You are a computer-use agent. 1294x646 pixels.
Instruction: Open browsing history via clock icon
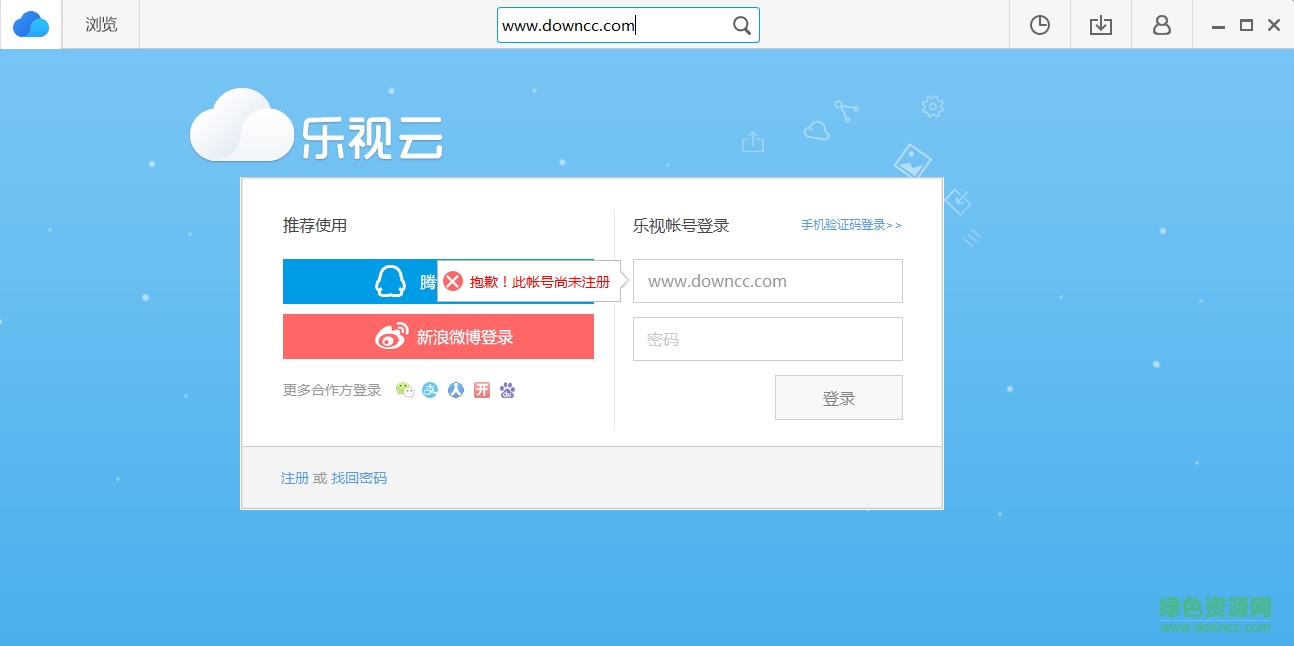point(1039,24)
